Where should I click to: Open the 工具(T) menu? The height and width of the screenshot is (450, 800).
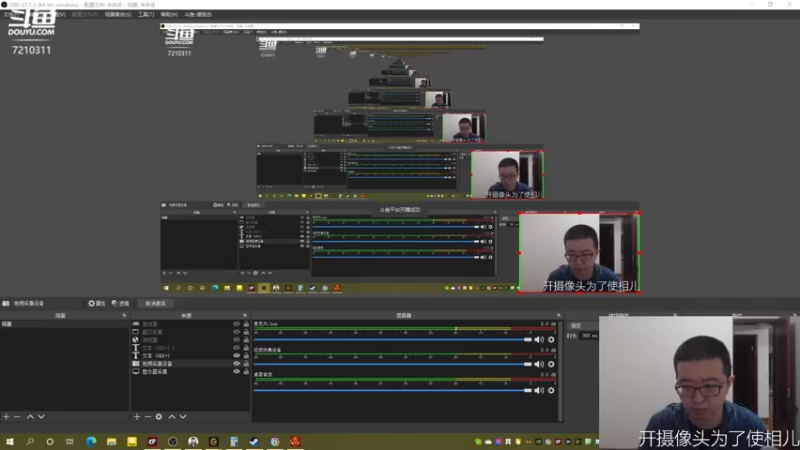[x=146, y=14]
